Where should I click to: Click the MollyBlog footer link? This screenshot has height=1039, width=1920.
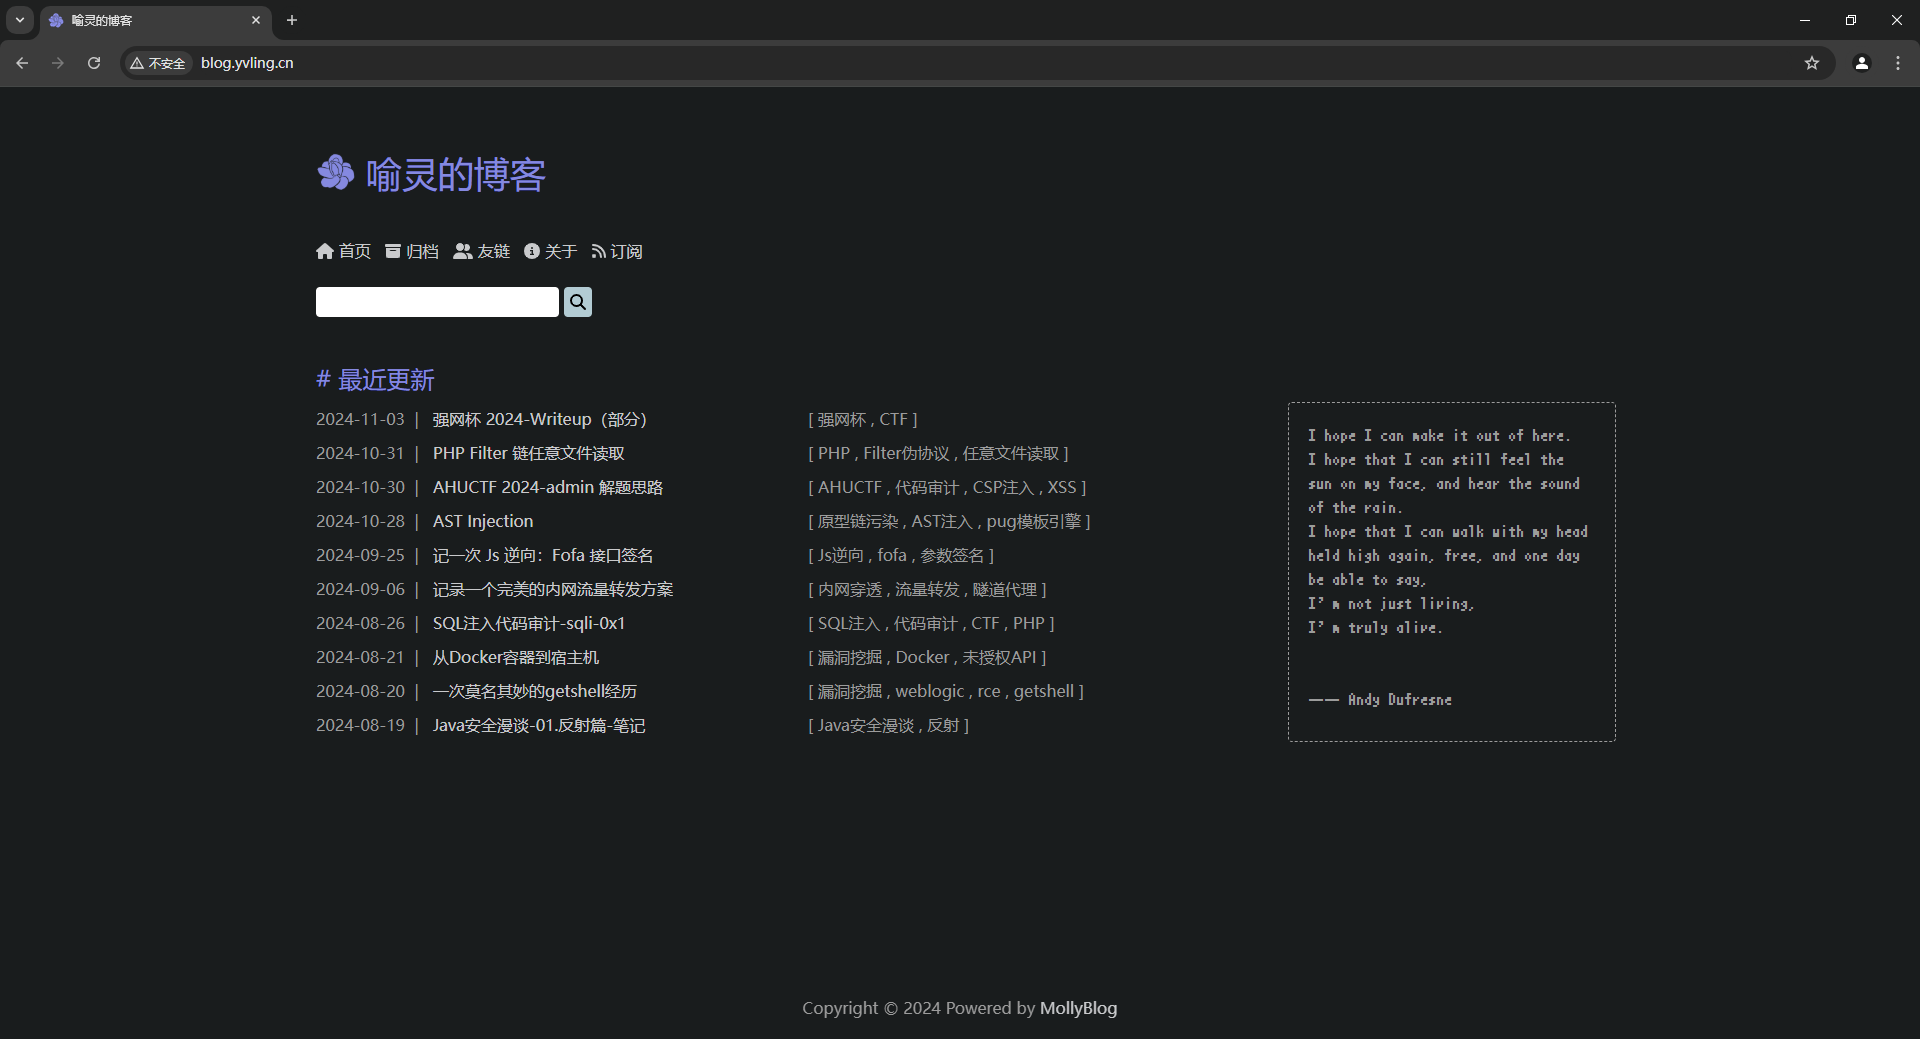1078,1008
